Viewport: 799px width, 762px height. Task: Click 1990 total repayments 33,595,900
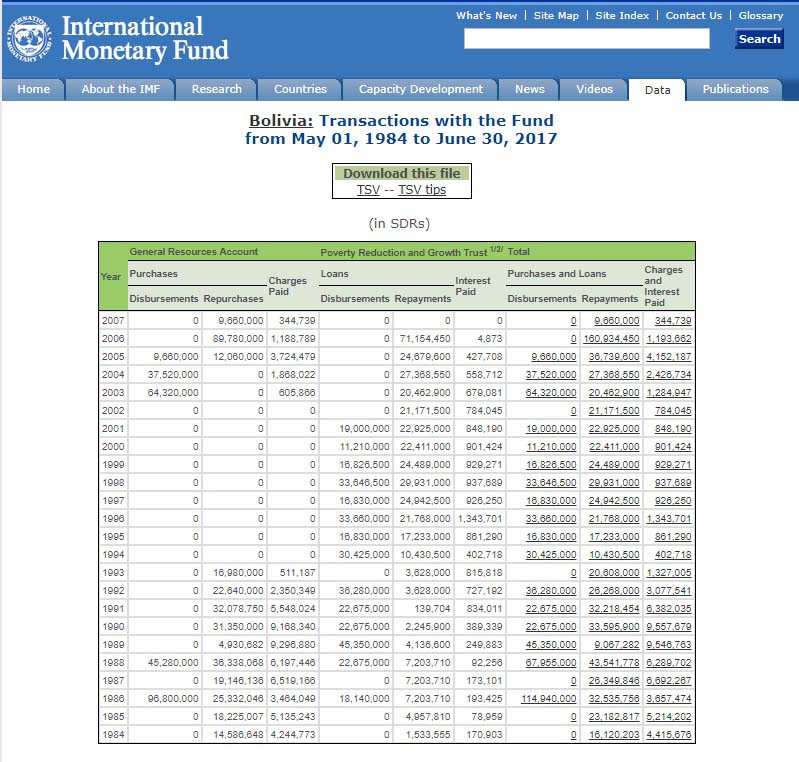tap(614, 627)
